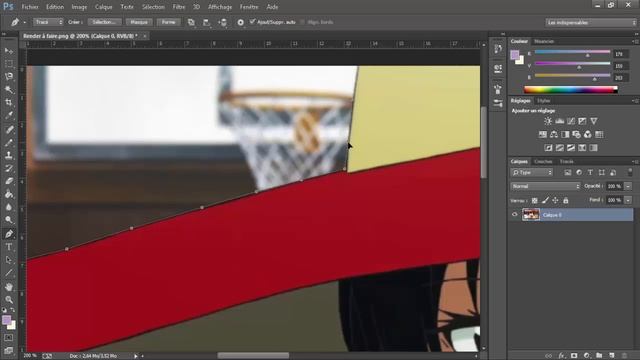Image resolution: width=640 pixels, height=360 pixels.
Task: Select the Hand tool
Action: 9,287
